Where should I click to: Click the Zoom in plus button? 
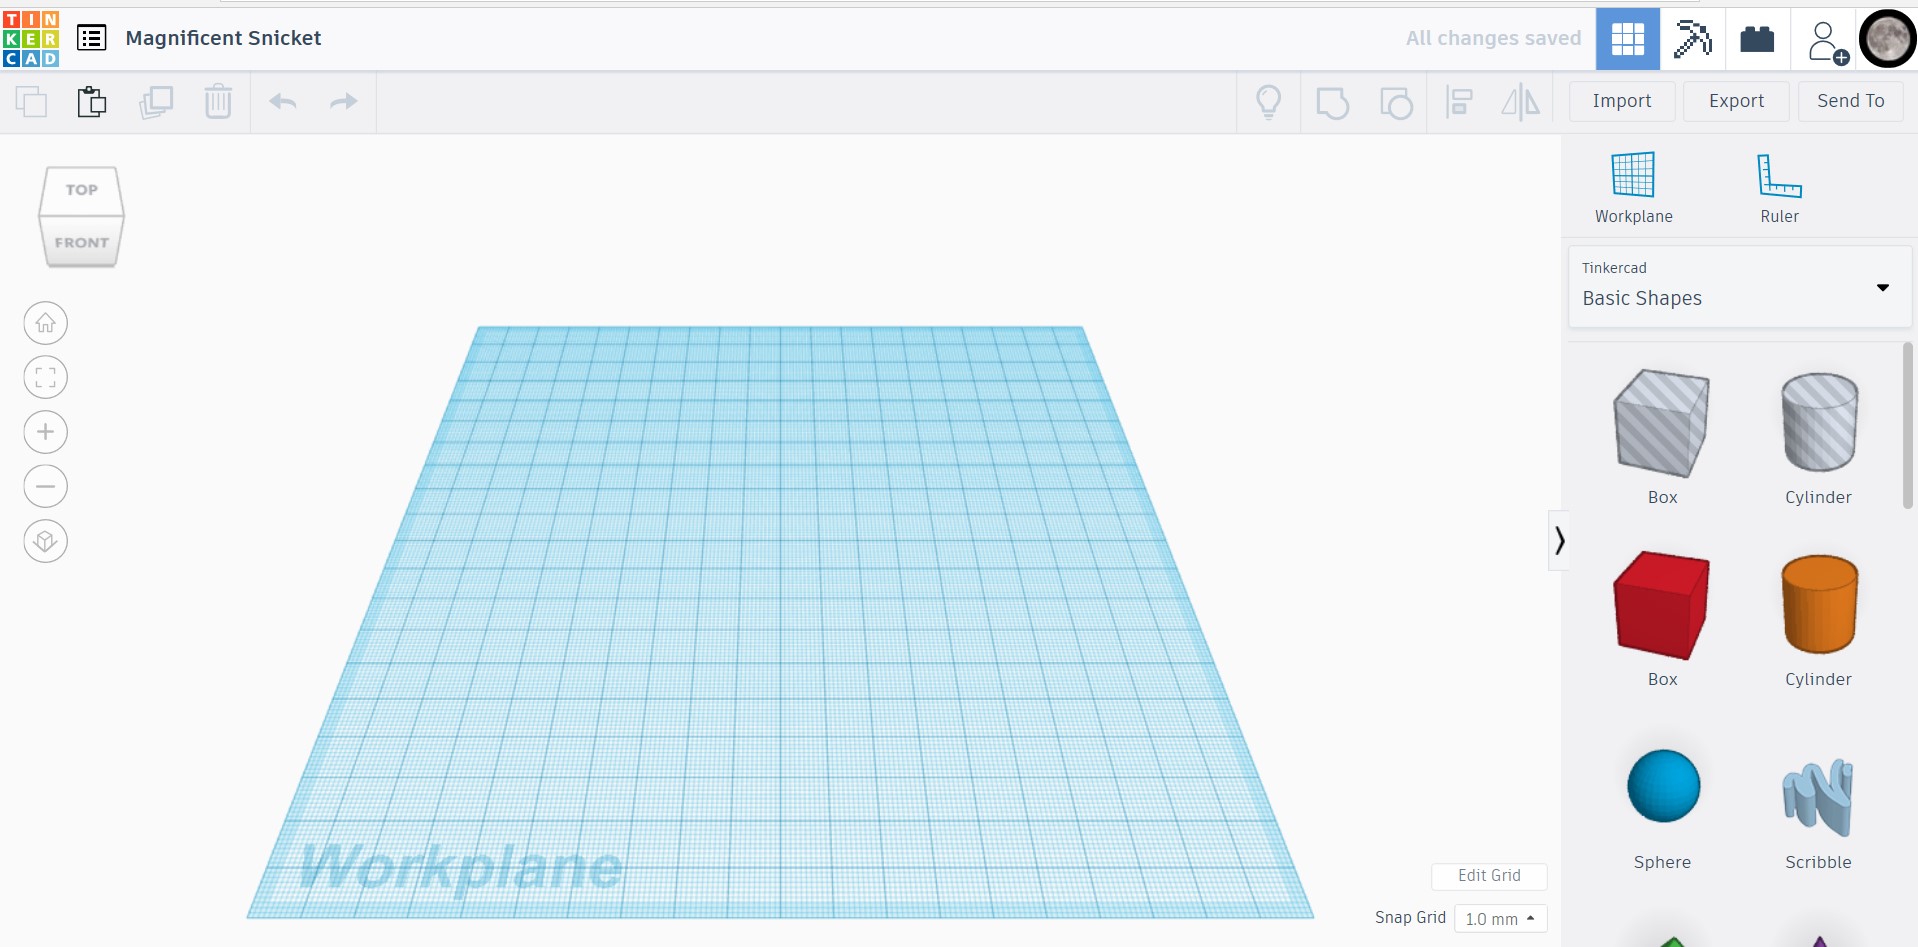pos(45,432)
